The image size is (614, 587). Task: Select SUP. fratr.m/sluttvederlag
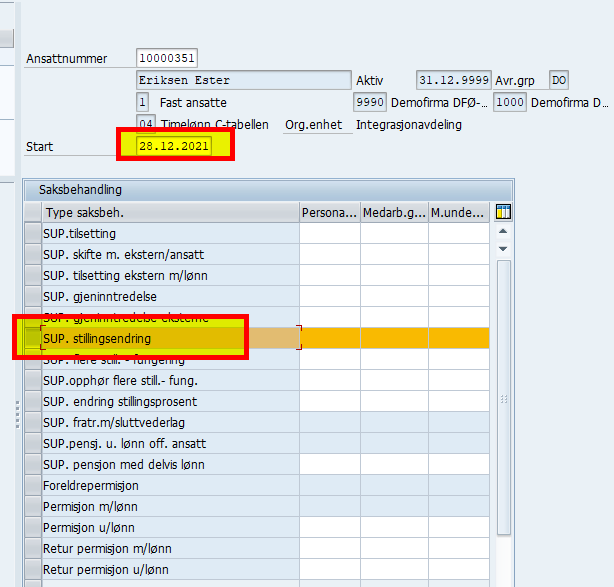coord(114,423)
